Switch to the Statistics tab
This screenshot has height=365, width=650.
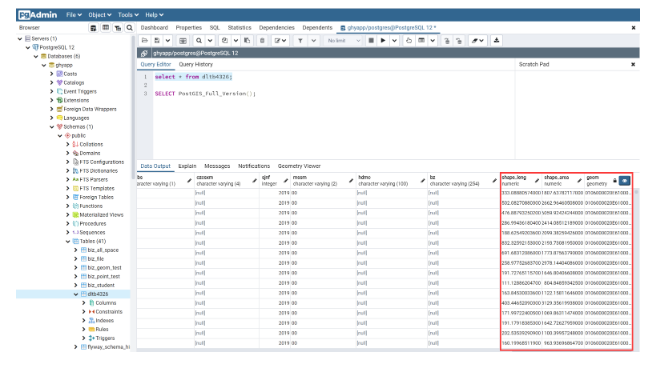[240, 28]
